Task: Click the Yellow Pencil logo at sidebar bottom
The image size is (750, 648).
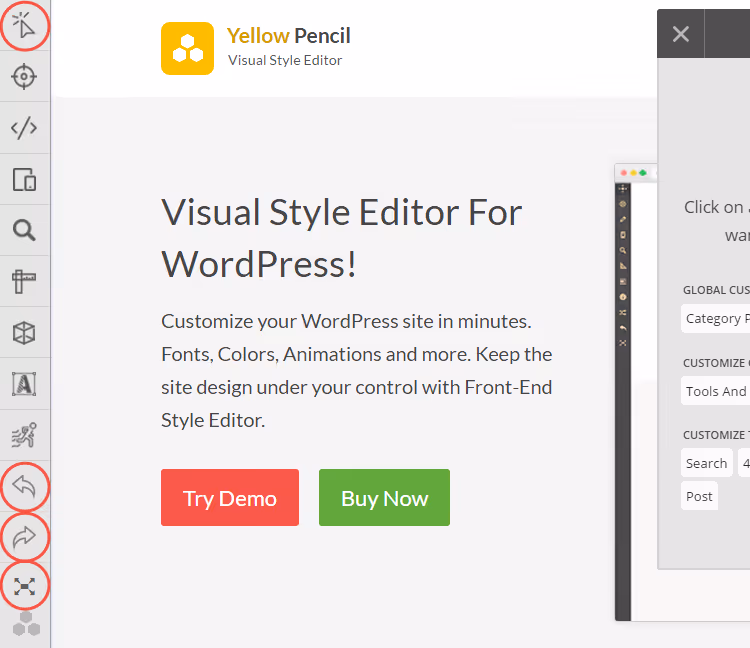Action: [x=26, y=624]
